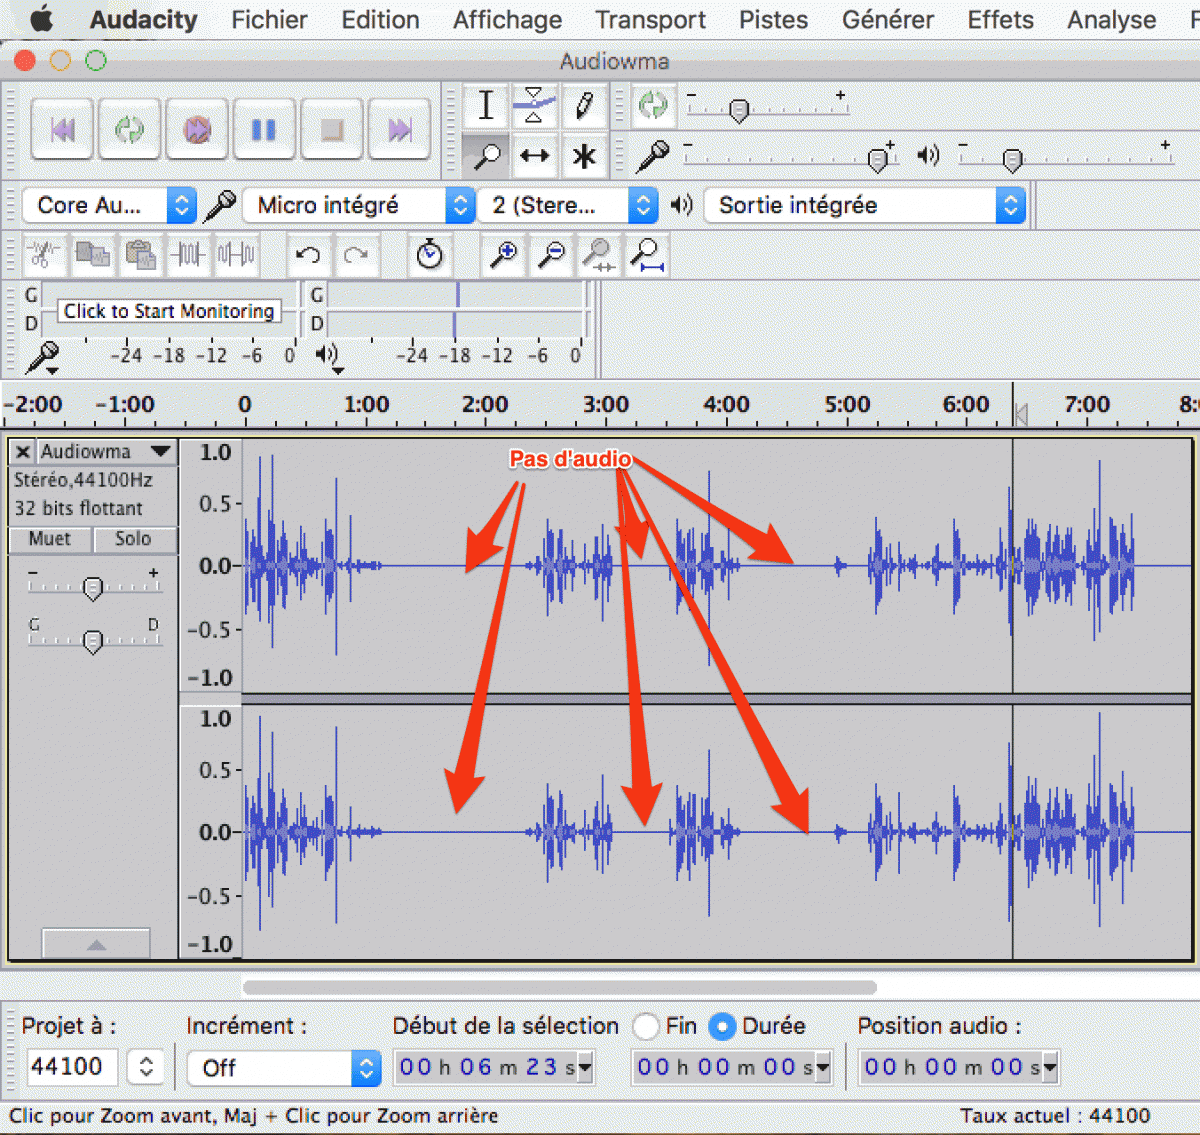Screen dimensions: 1200x1135
Task: Open the Audacity application menu
Action: click(143, 20)
